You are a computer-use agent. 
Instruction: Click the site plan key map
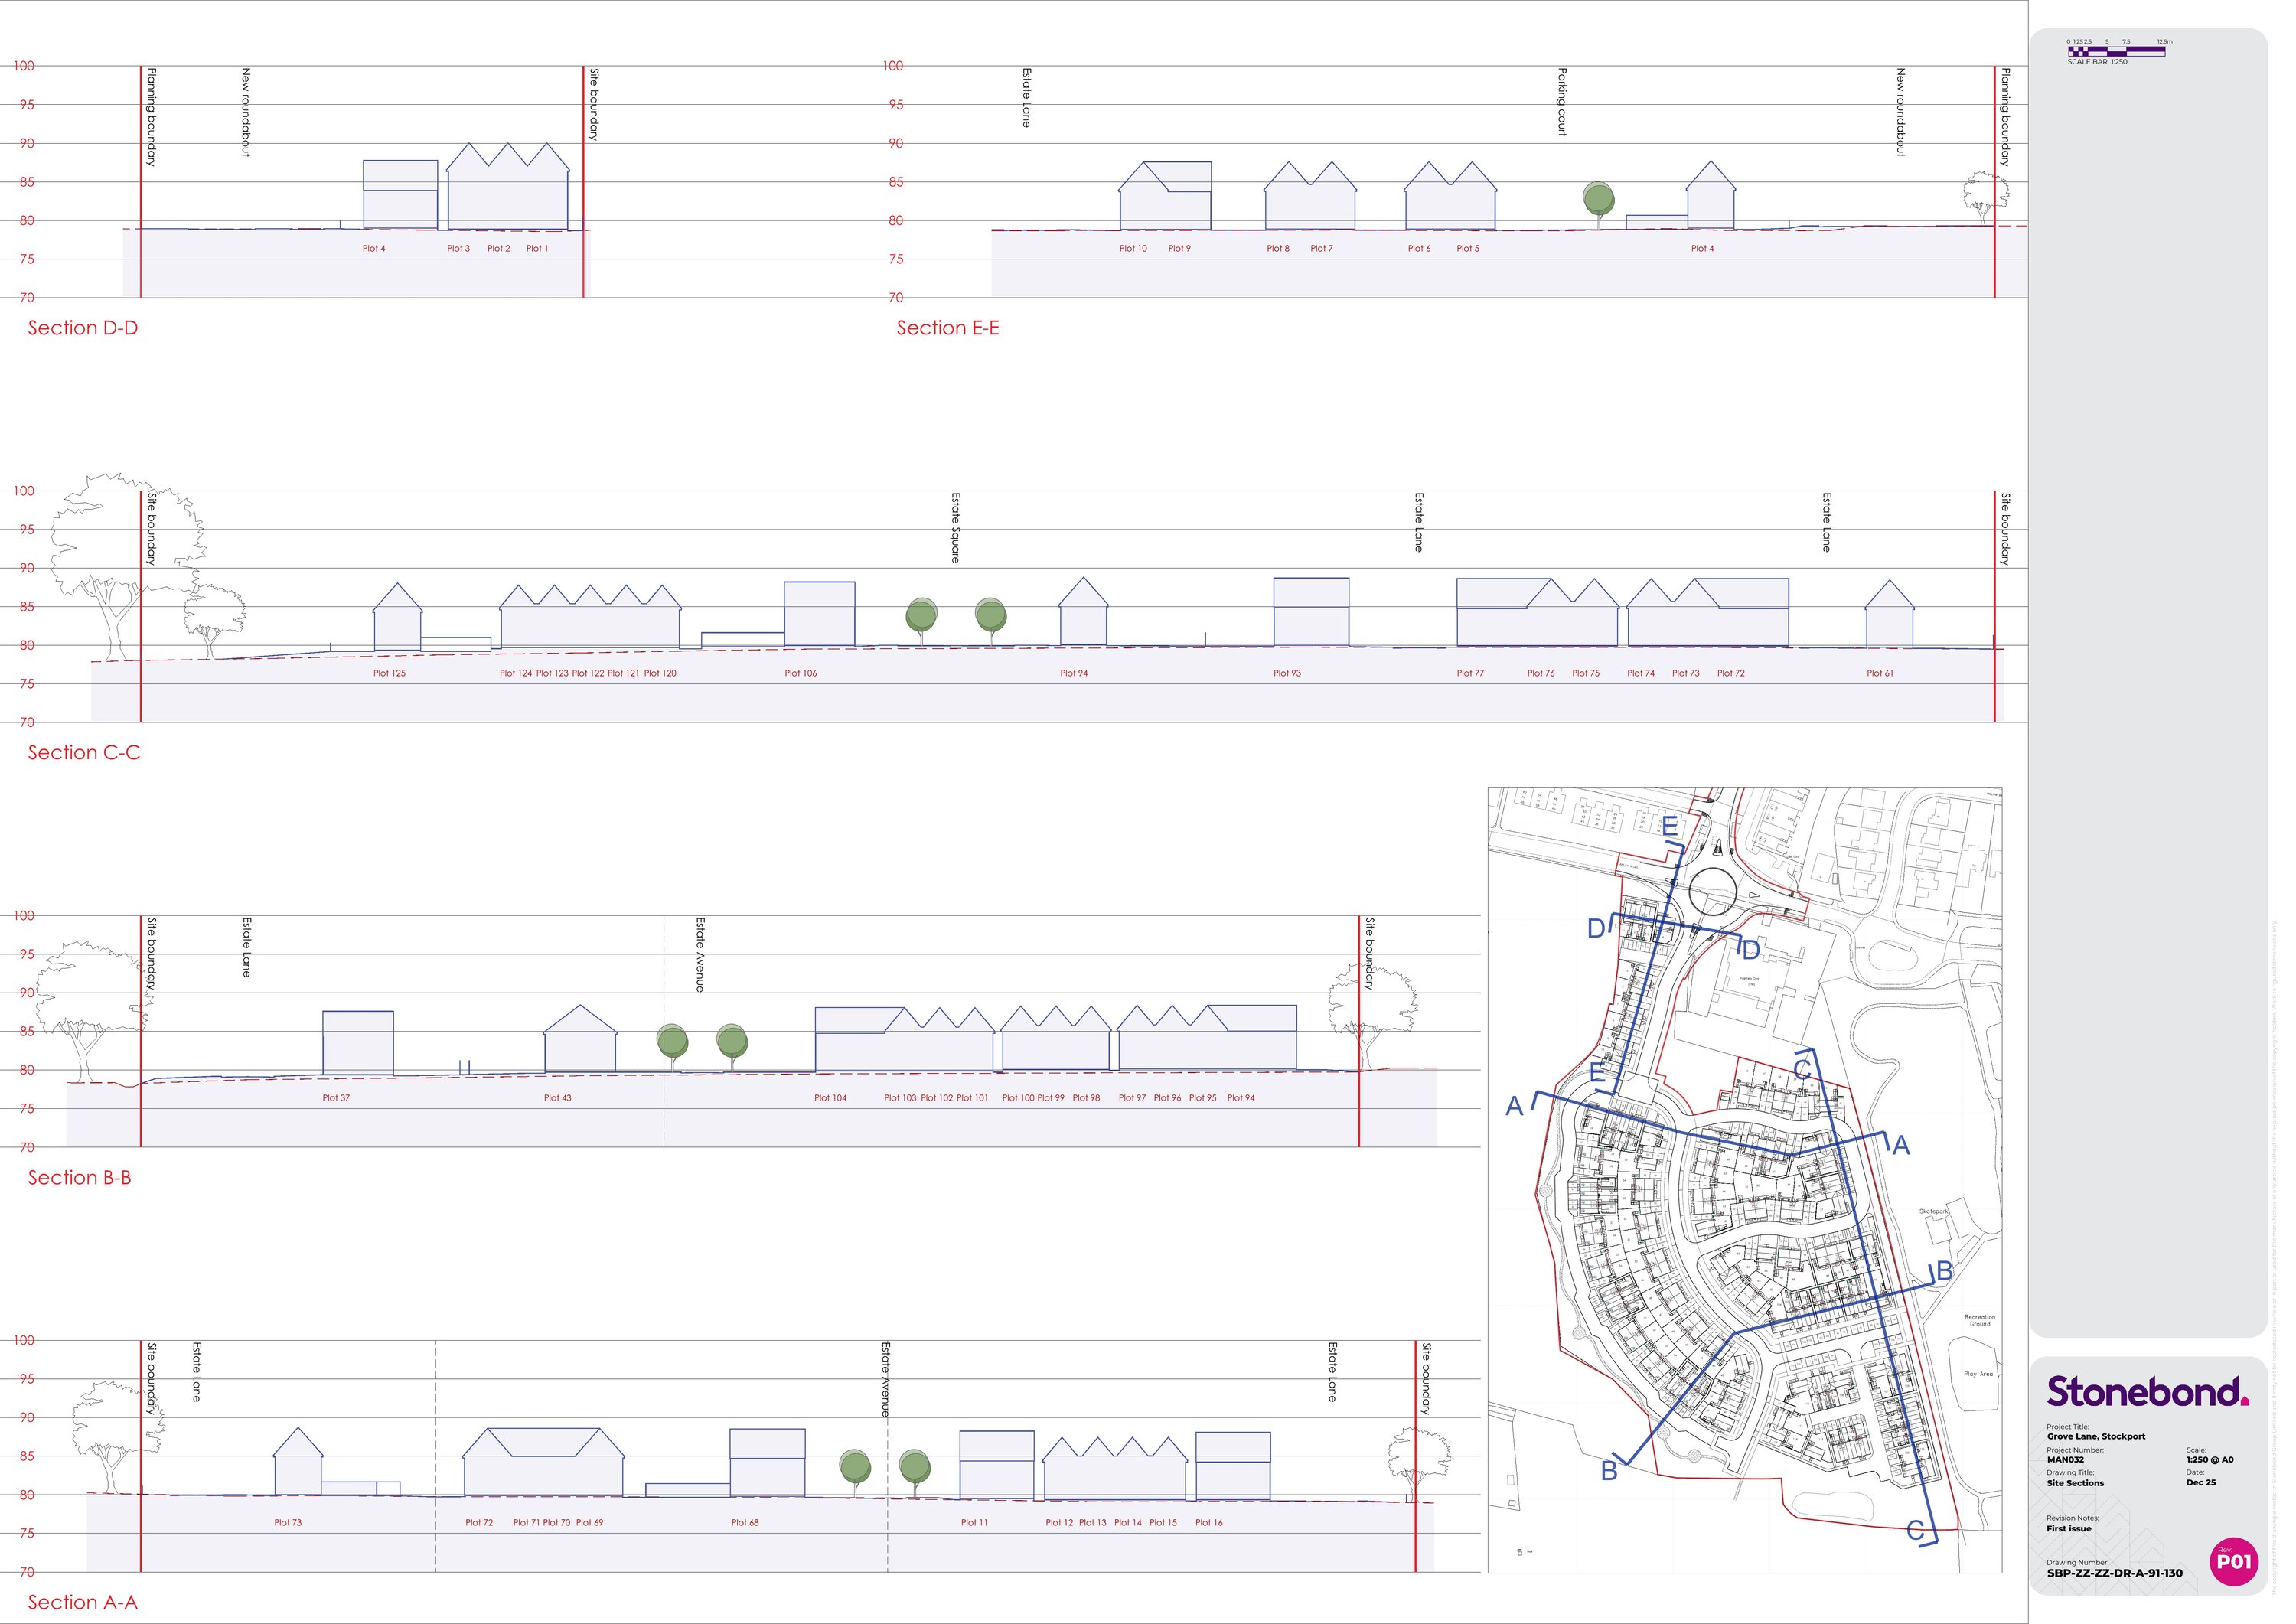[1744, 1180]
